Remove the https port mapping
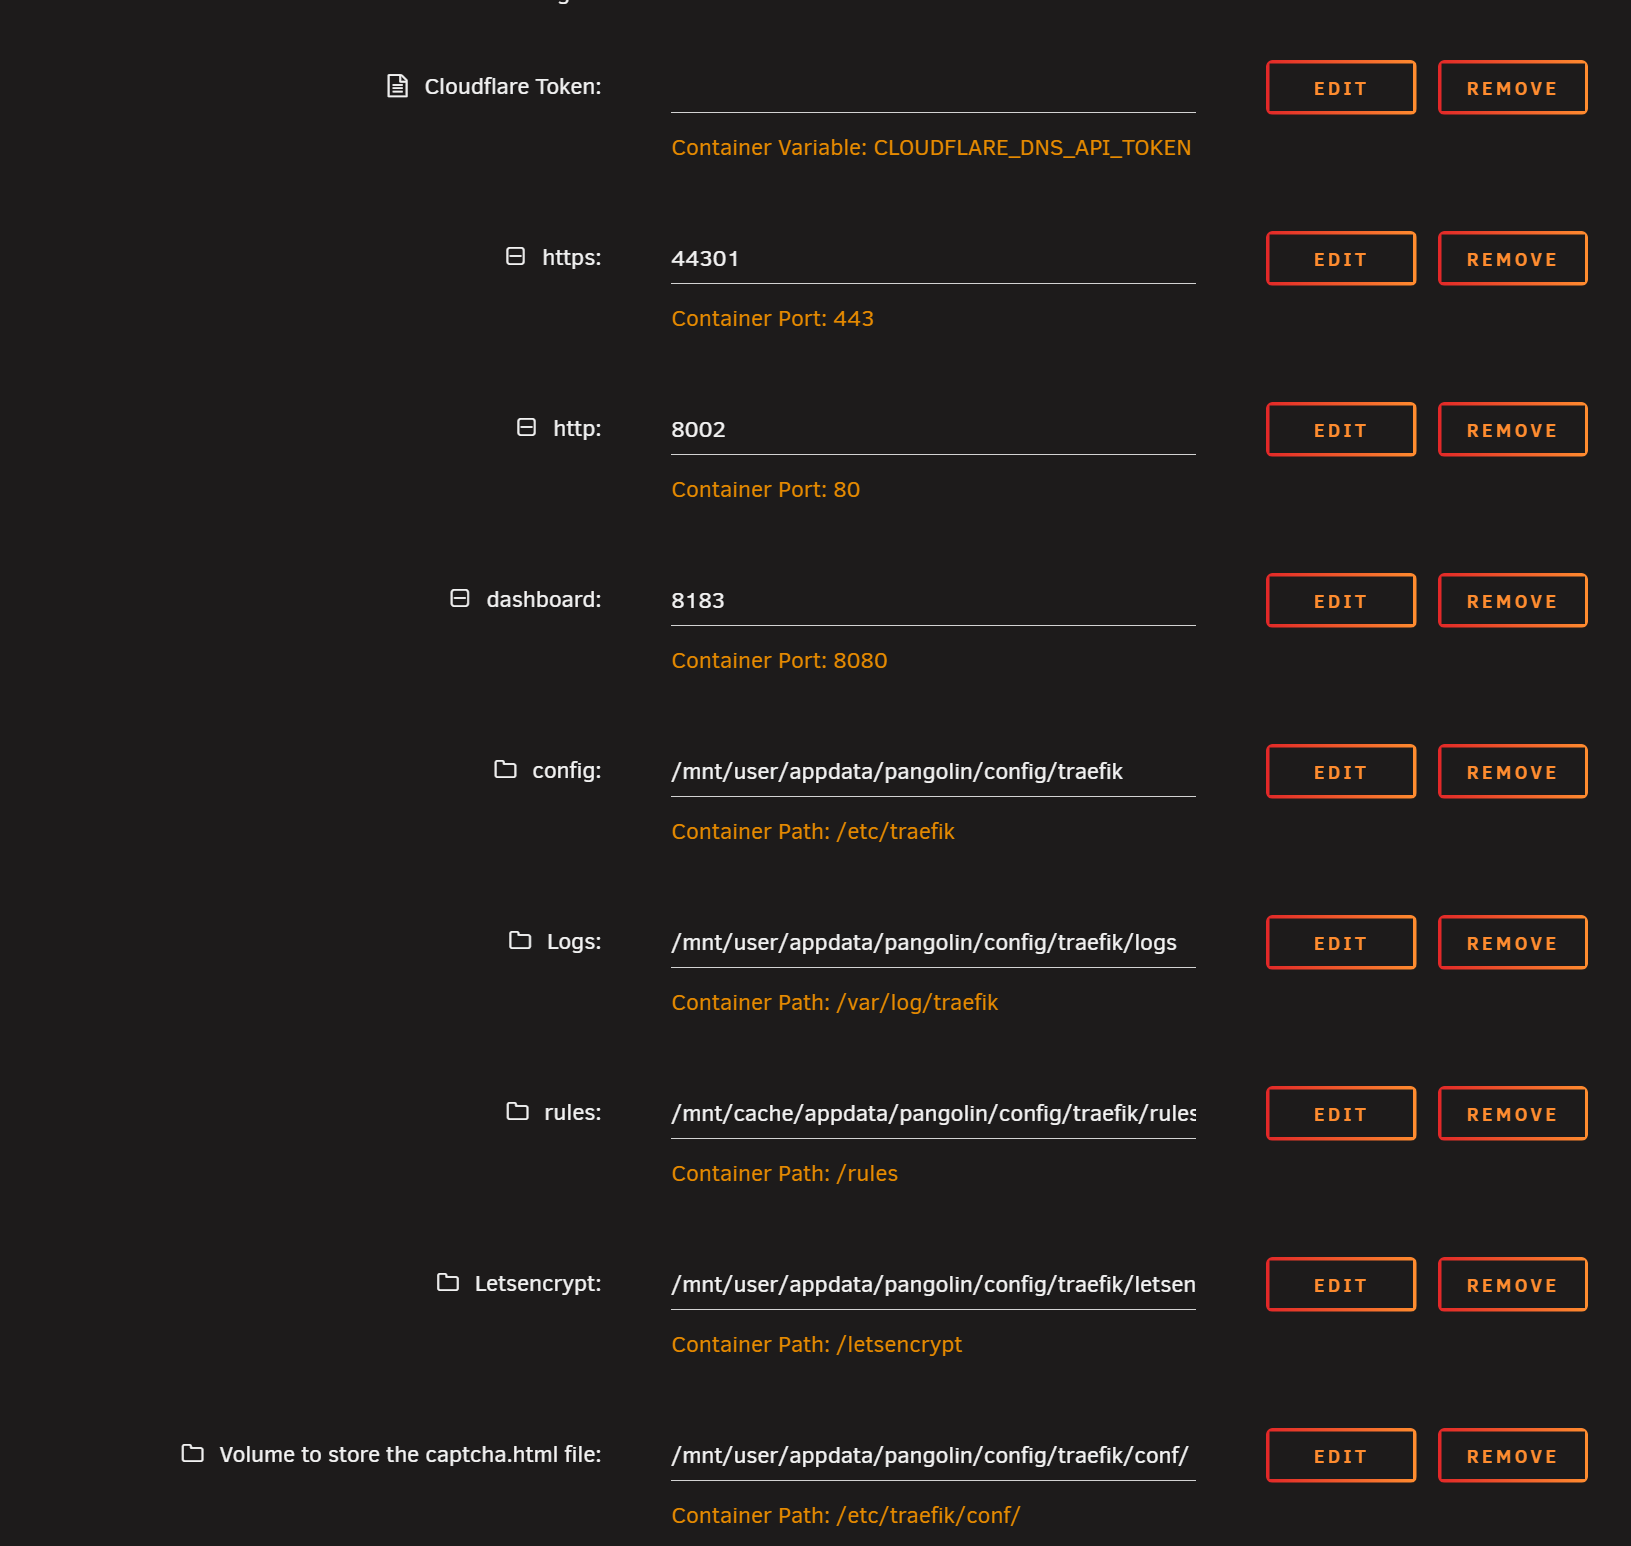This screenshot has width=1631, height=1546. tap(1511, 259)
